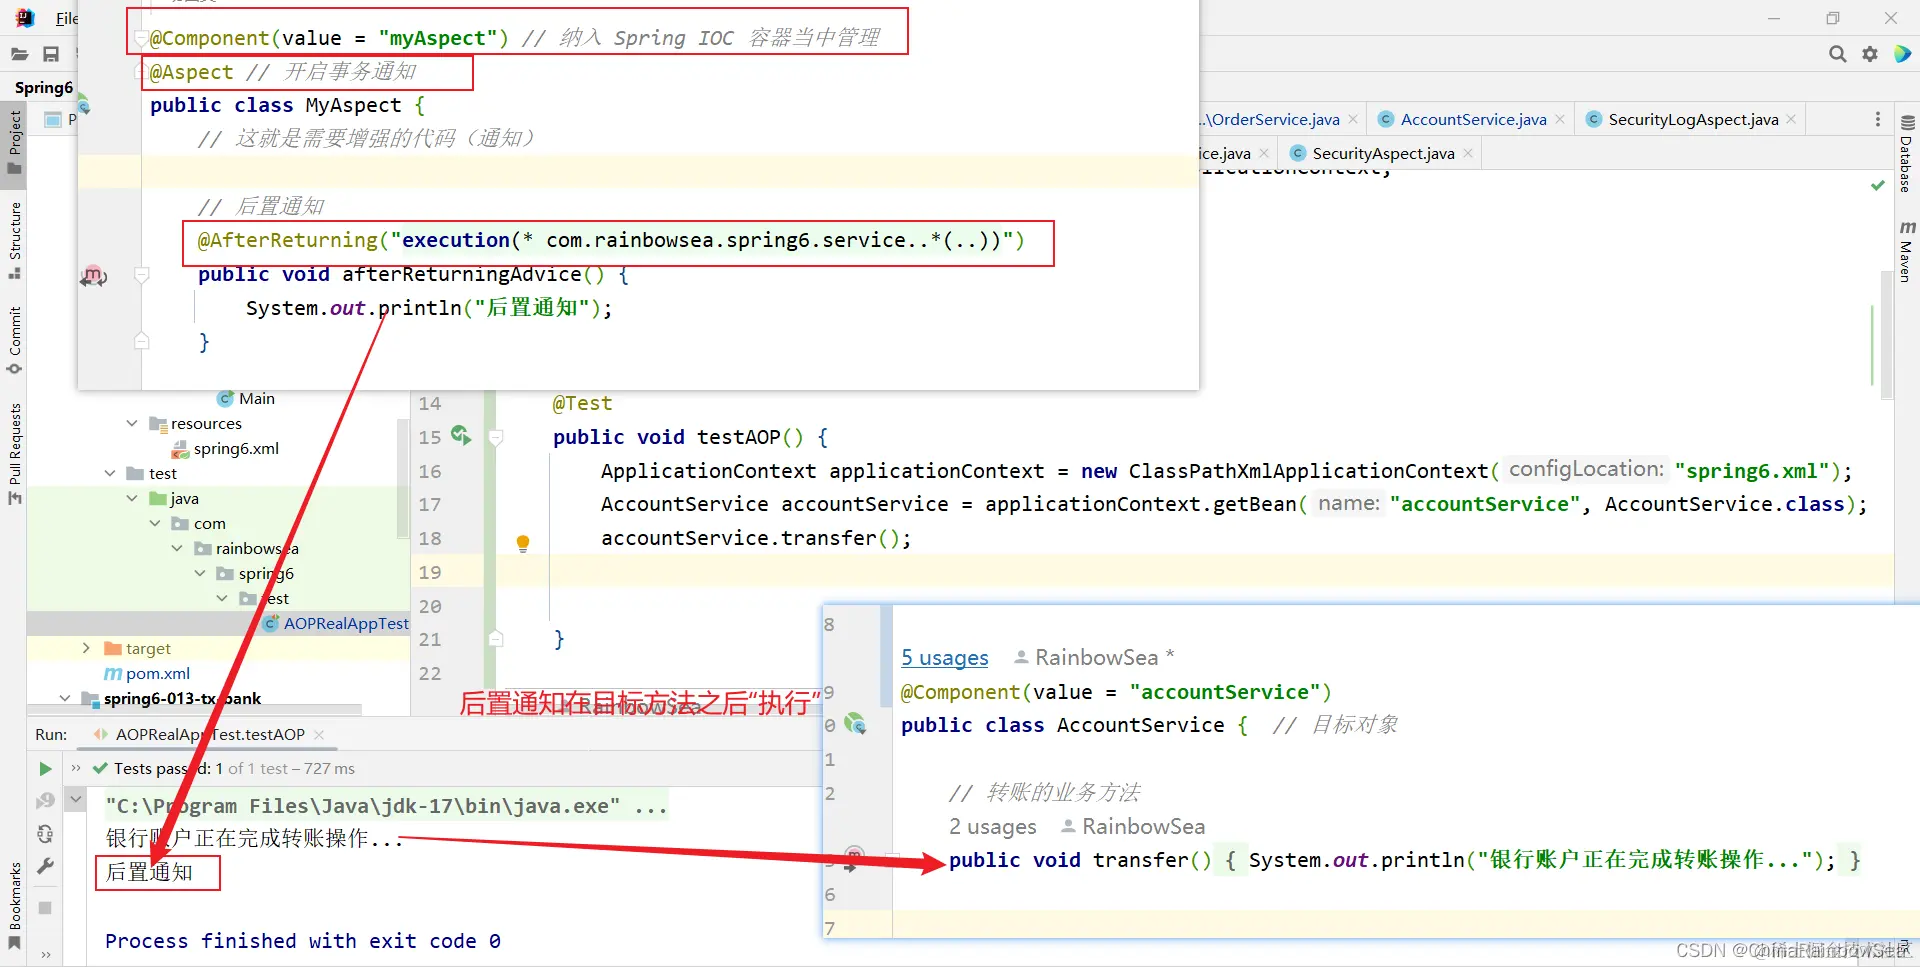Click RainbowSea author hint beside 5 usages
1920x967 pixels.
point(1094,657)
